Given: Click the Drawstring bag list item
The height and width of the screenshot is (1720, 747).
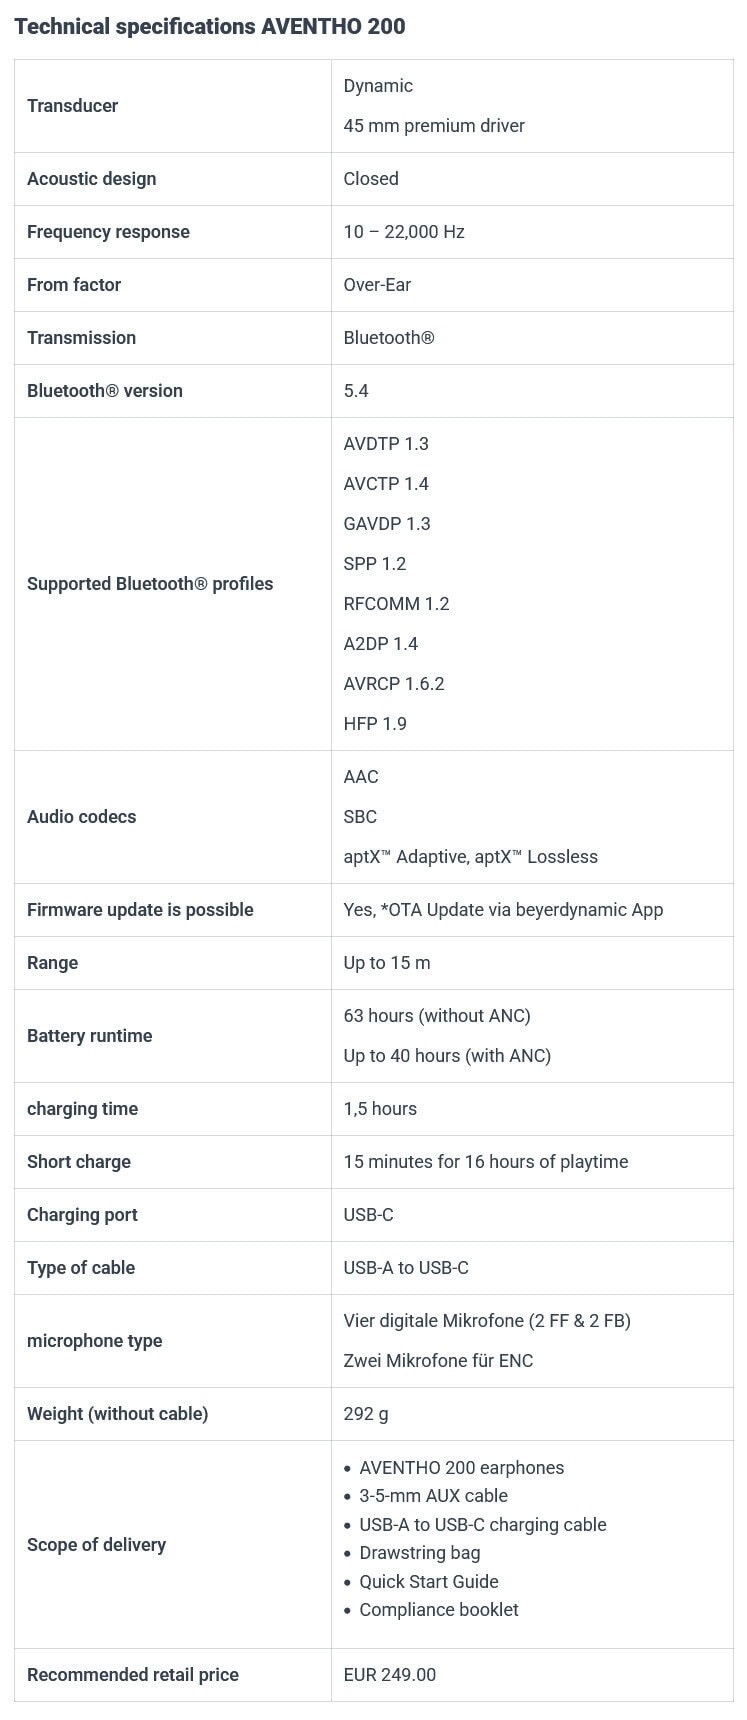Looking at the screenshot, I should click(420, 1553).
